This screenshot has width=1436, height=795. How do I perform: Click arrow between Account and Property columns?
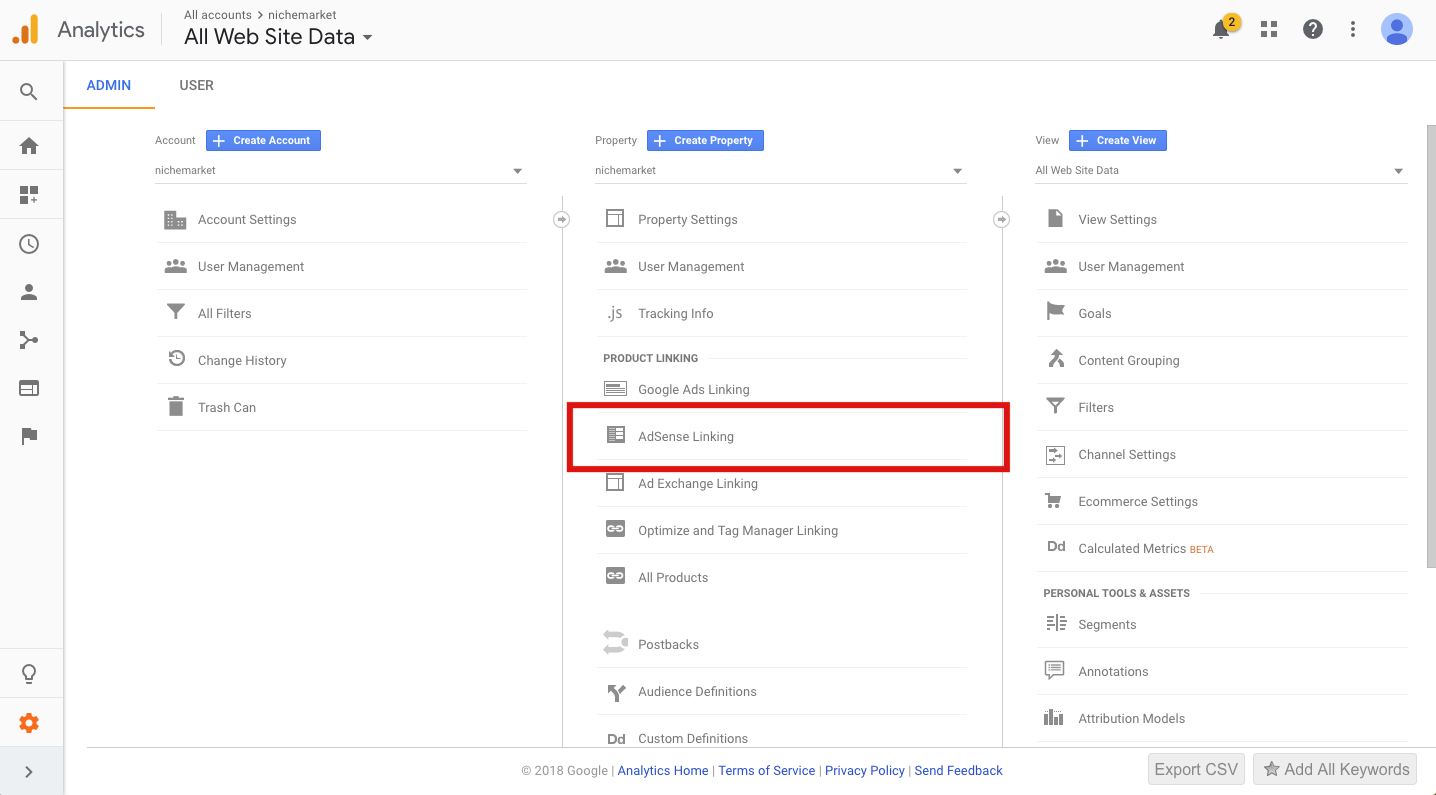pos(561,219)
